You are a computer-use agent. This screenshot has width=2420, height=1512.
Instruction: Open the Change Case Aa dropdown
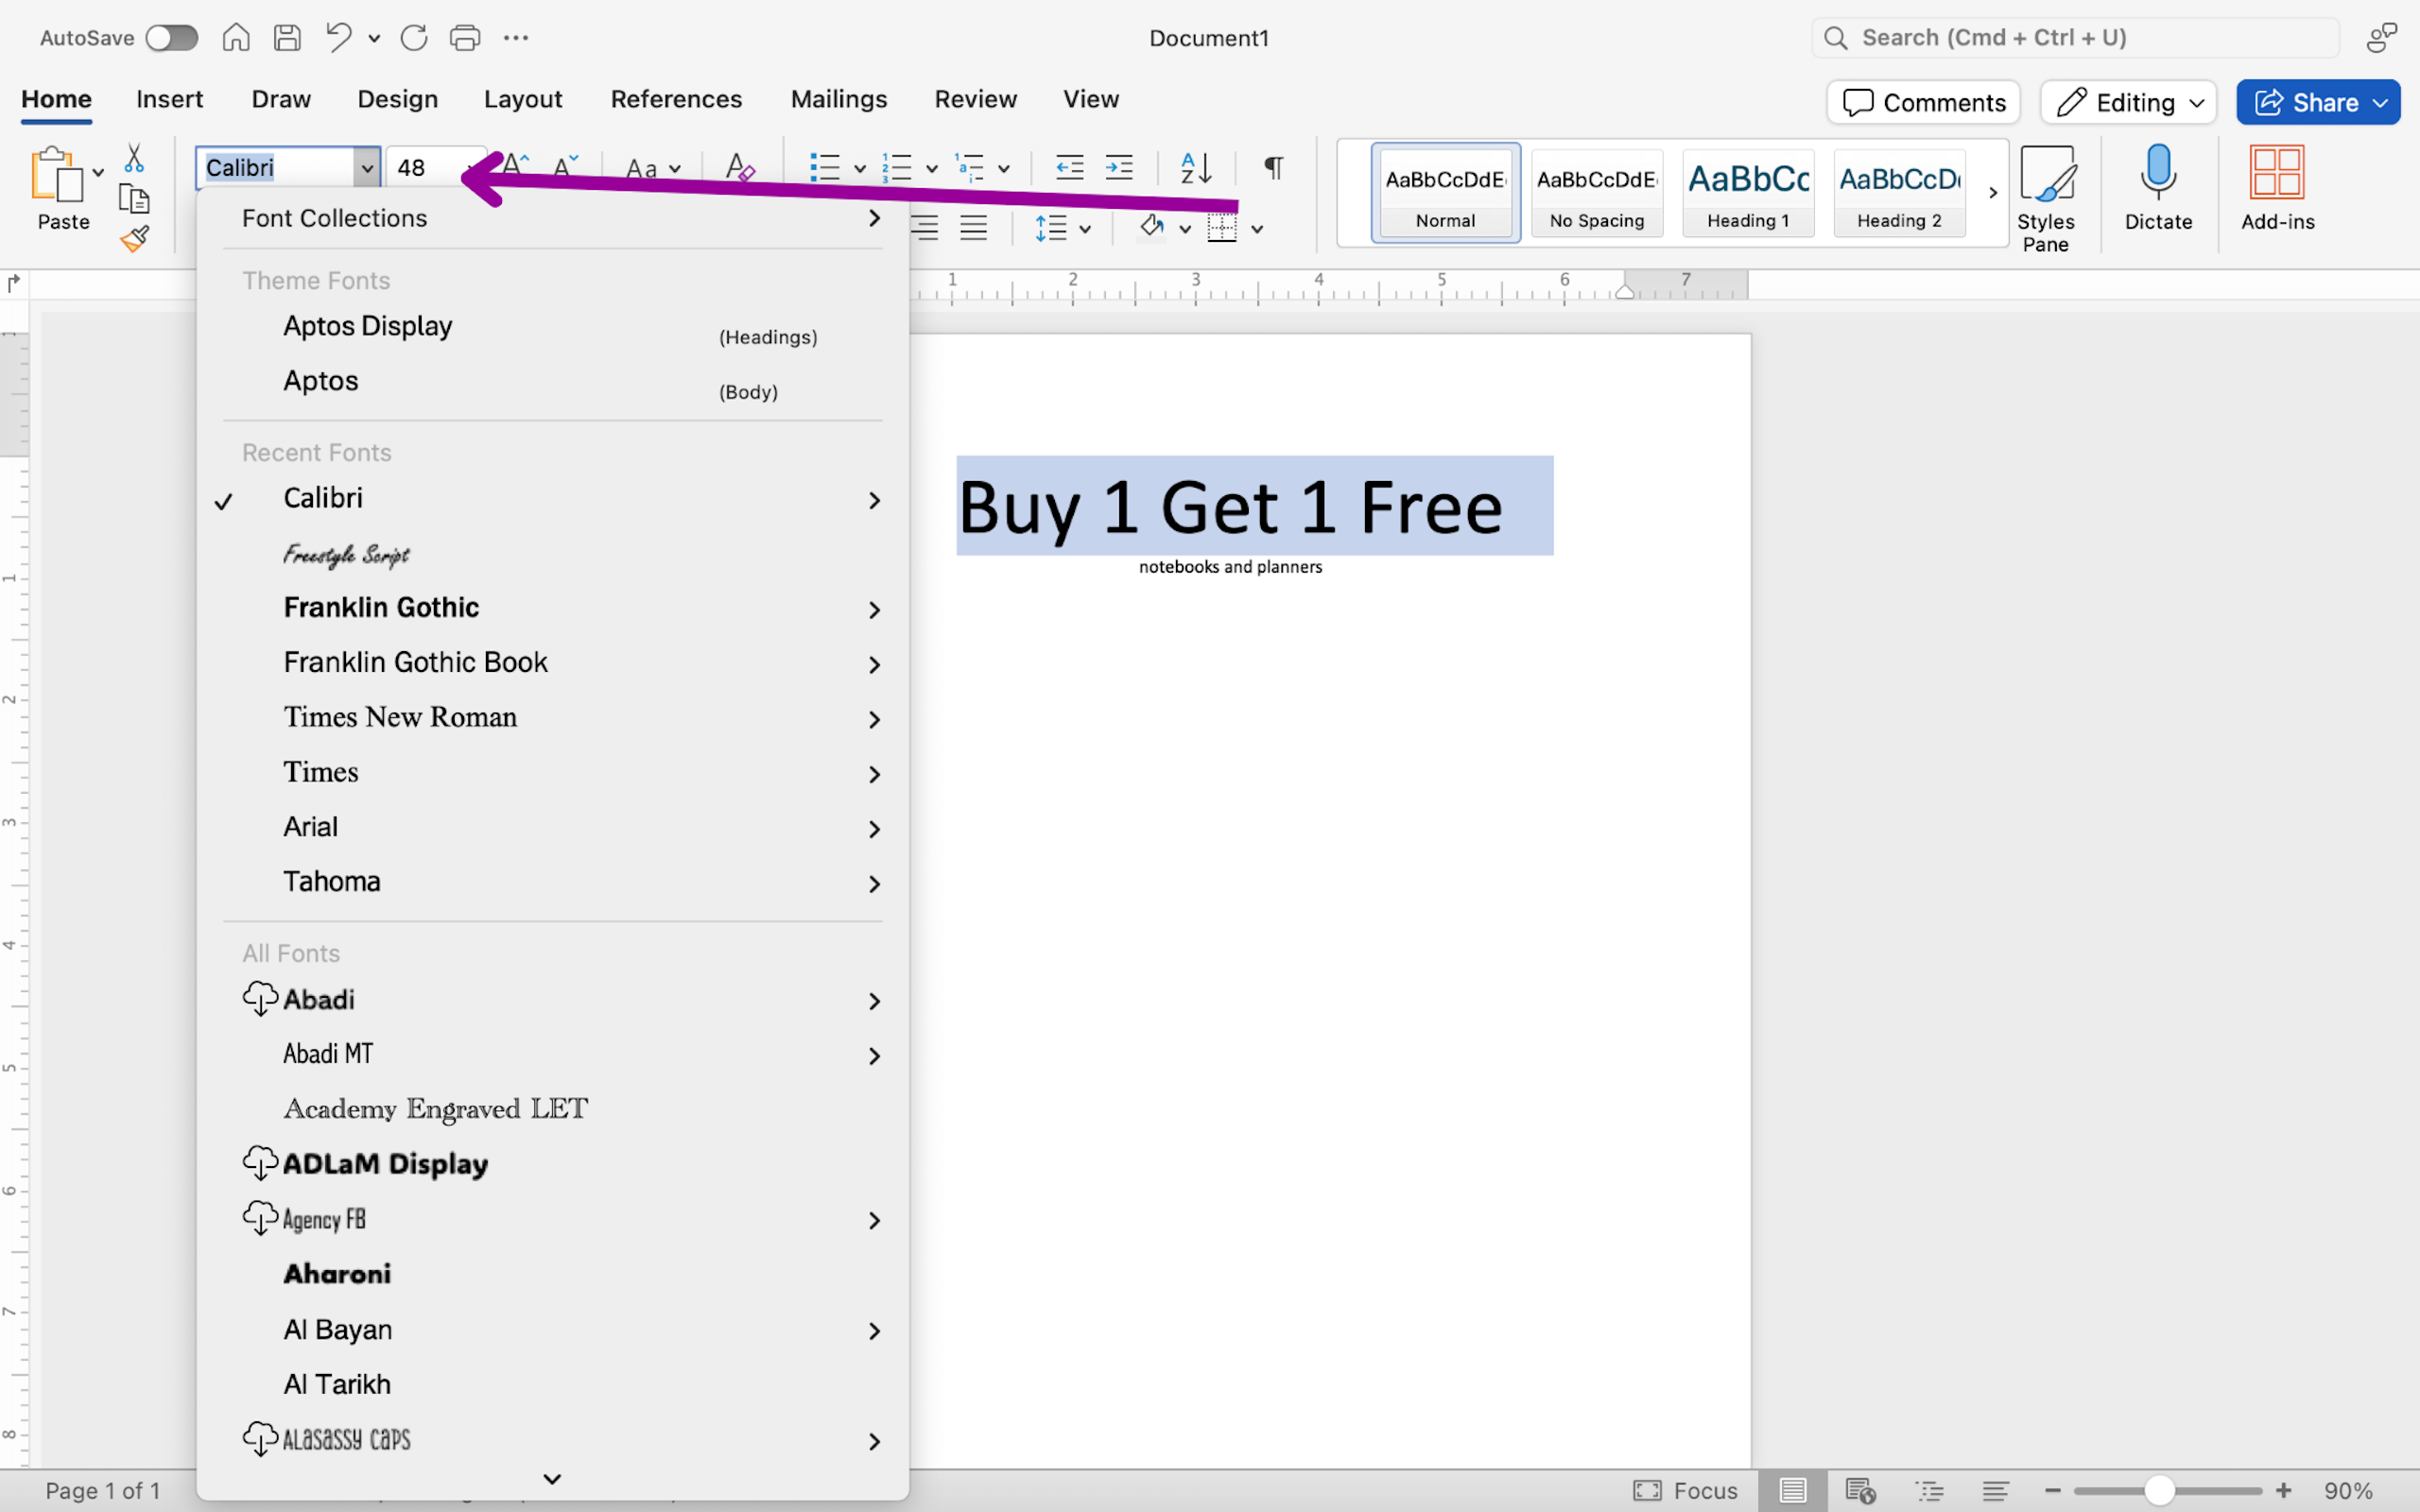[x=653, y=168]
